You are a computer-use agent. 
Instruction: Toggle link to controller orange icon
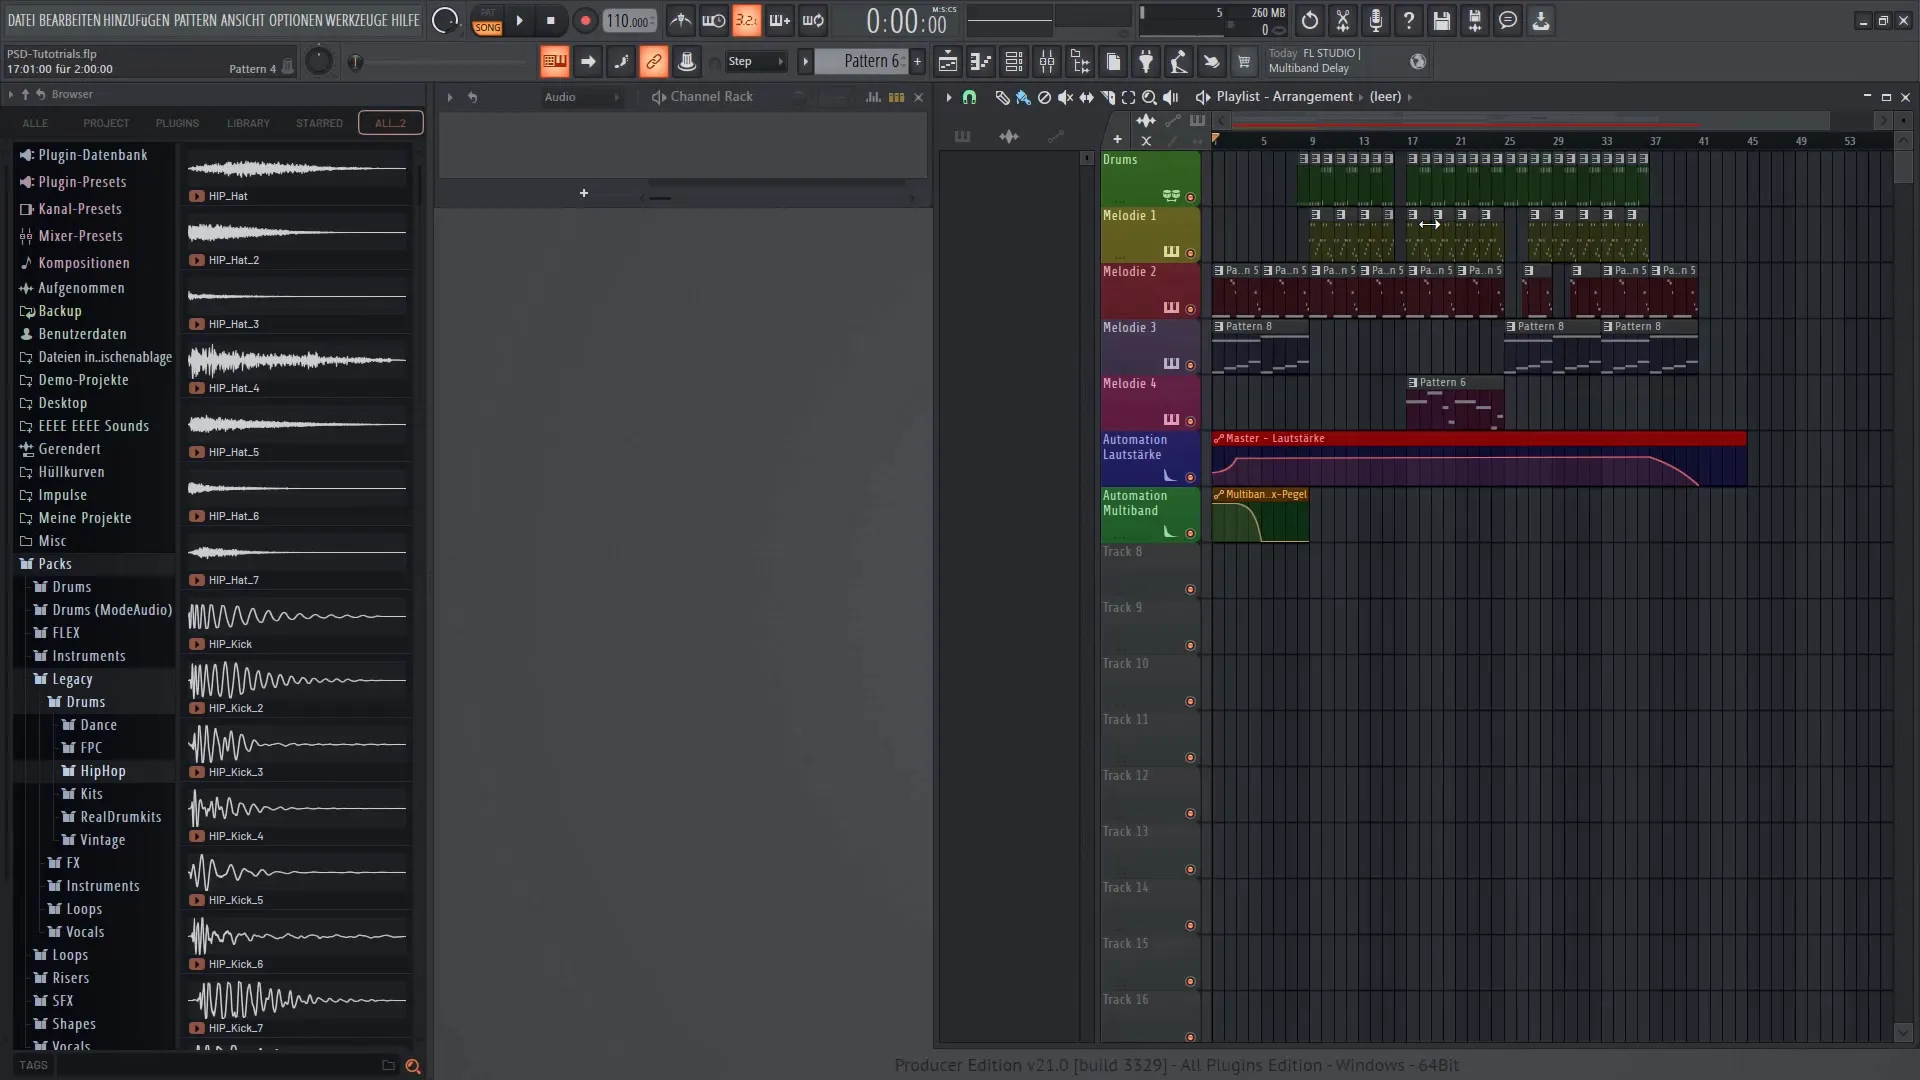pos(653,62)
